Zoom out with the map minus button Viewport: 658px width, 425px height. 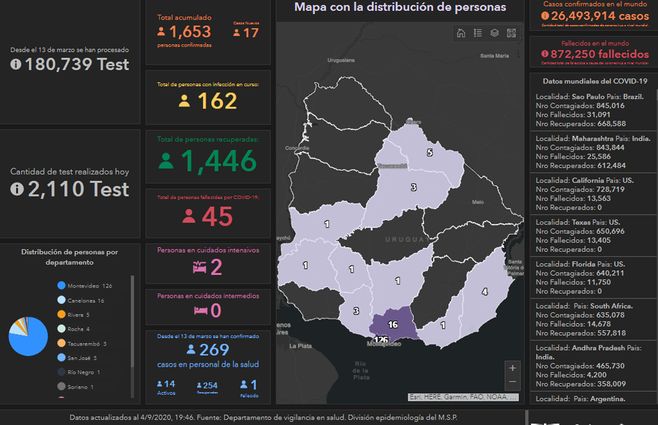(x=513, y=384)
